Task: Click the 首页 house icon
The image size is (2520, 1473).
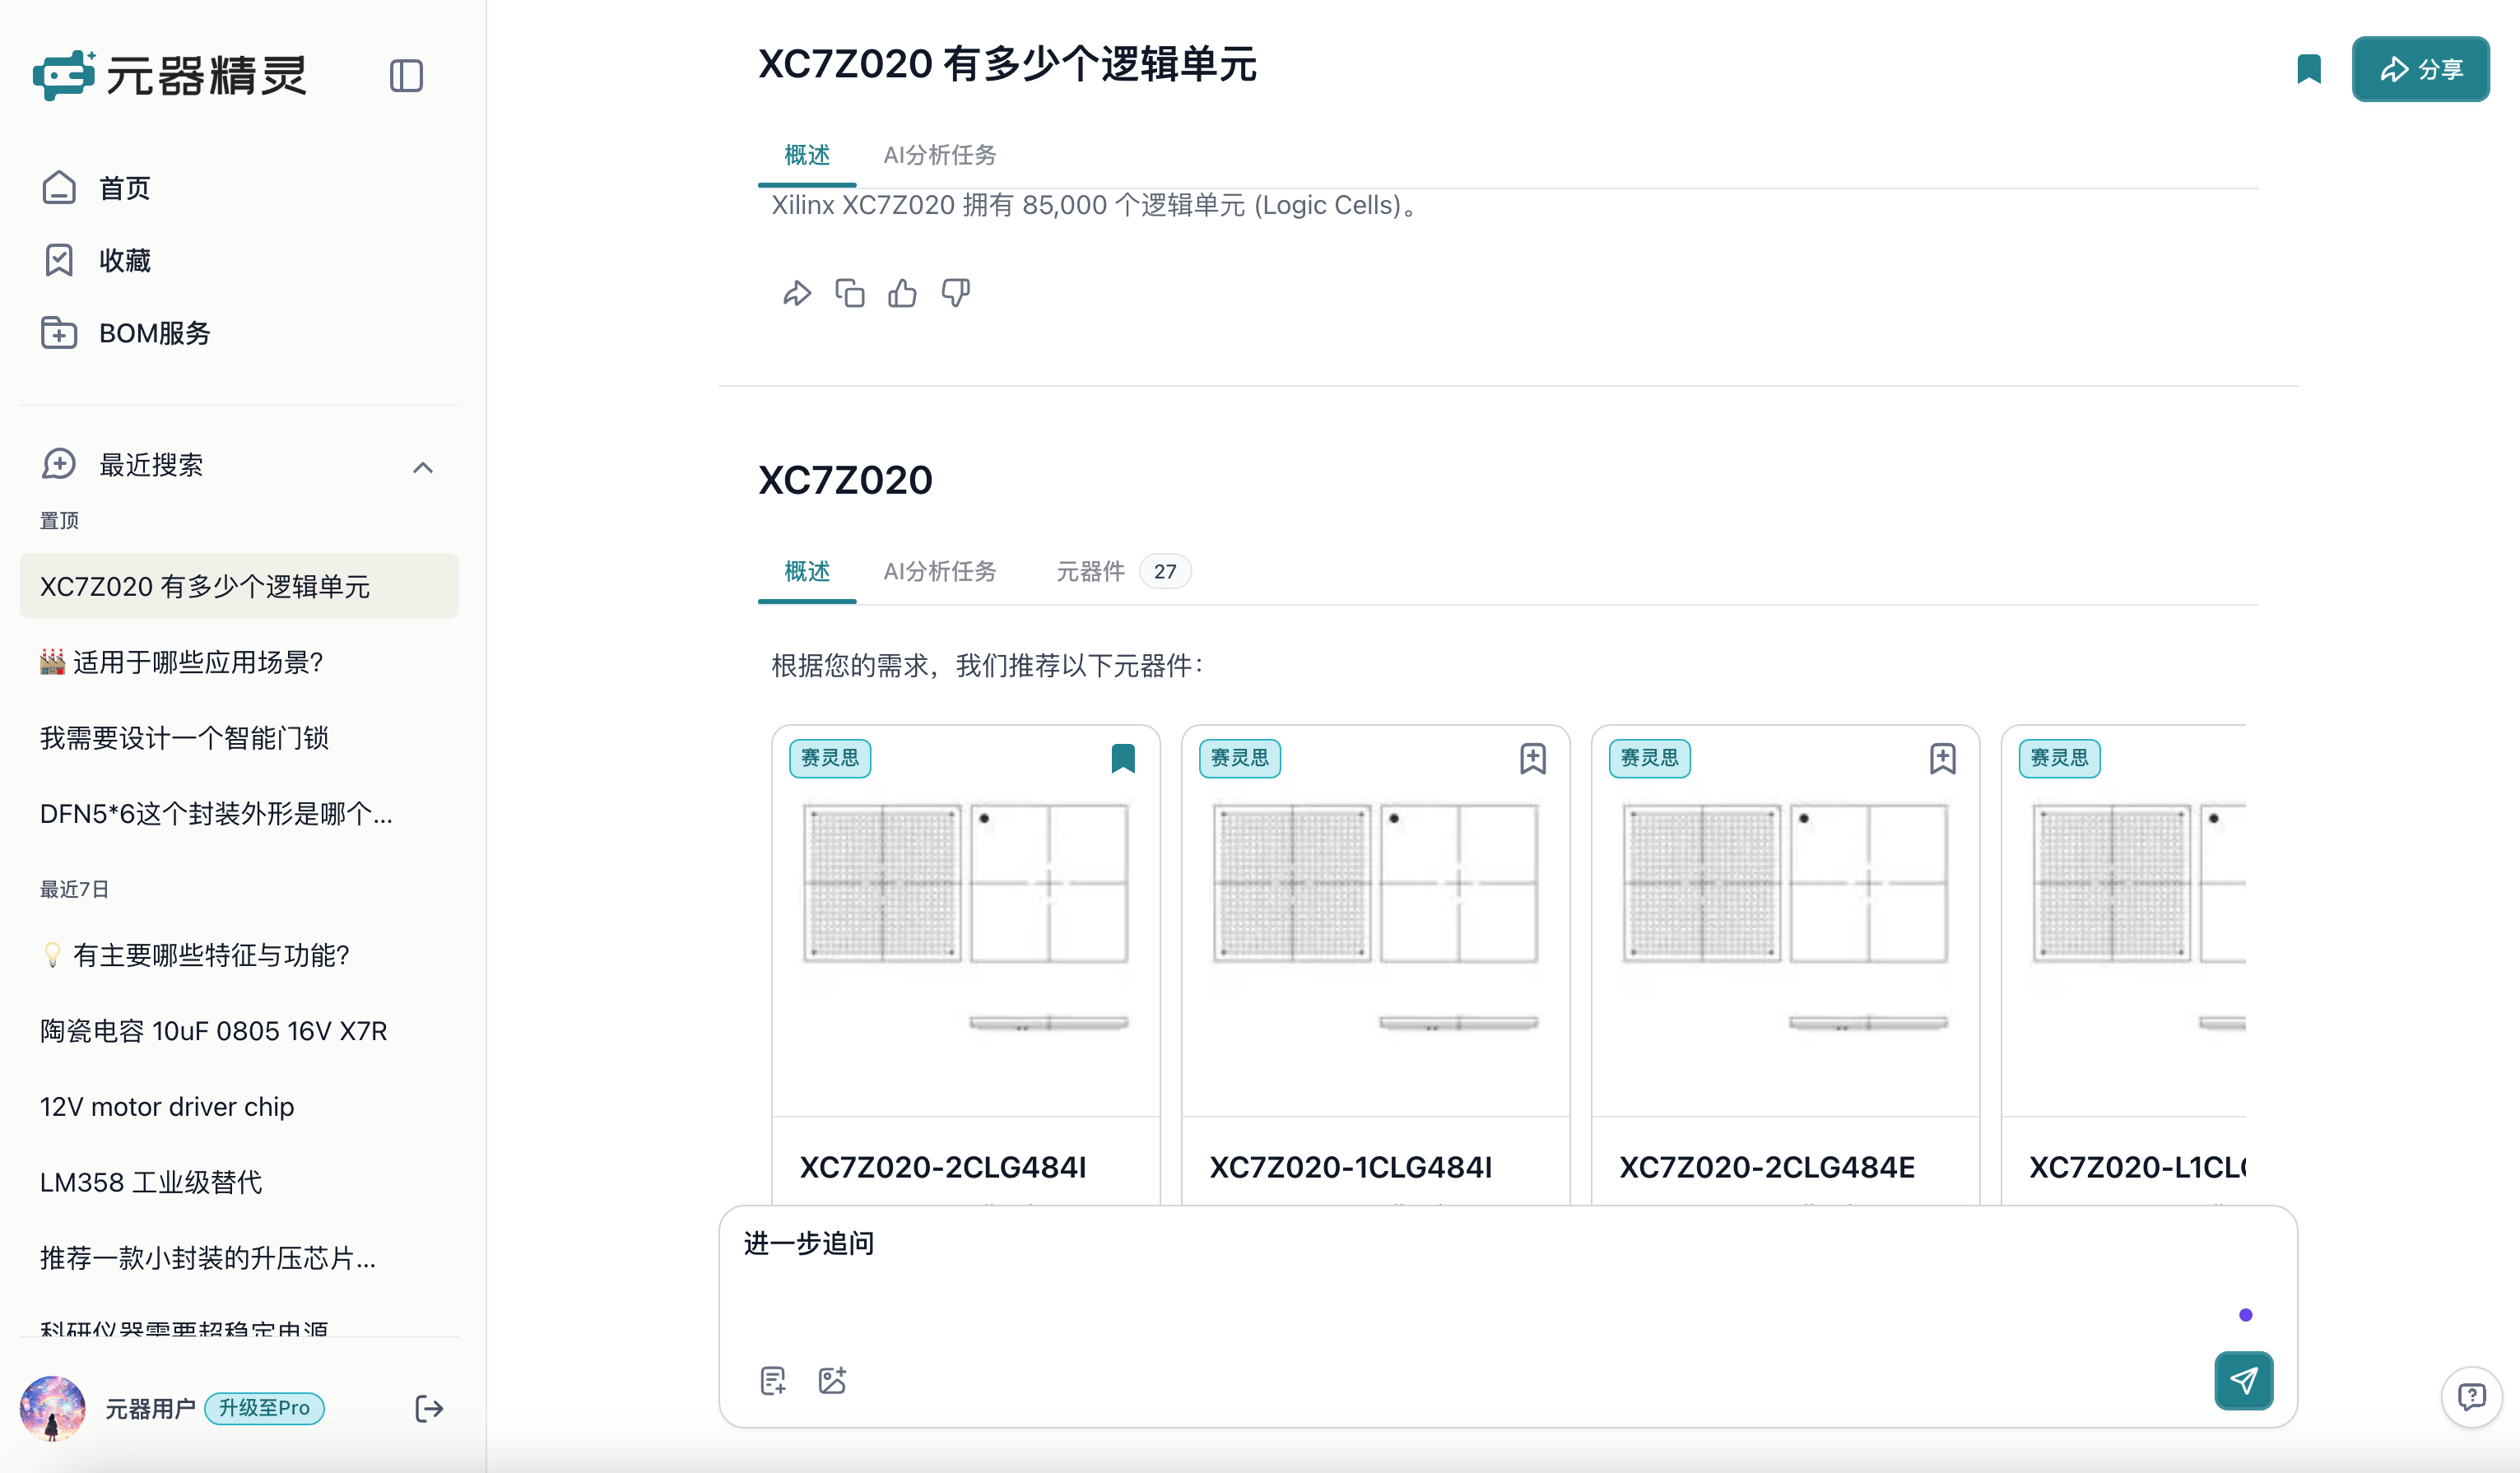Action: tap(59, 187)
